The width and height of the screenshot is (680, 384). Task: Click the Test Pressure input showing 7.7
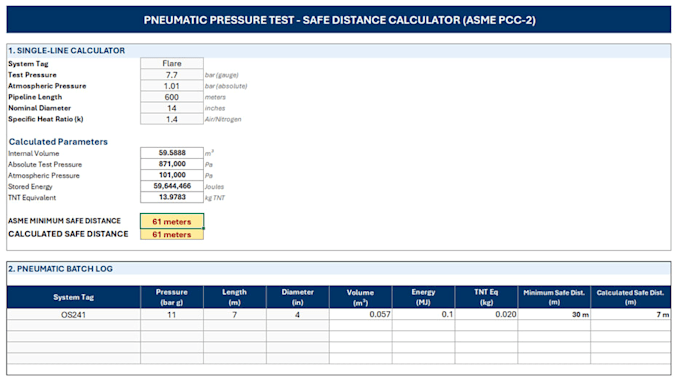pos(172,75)
